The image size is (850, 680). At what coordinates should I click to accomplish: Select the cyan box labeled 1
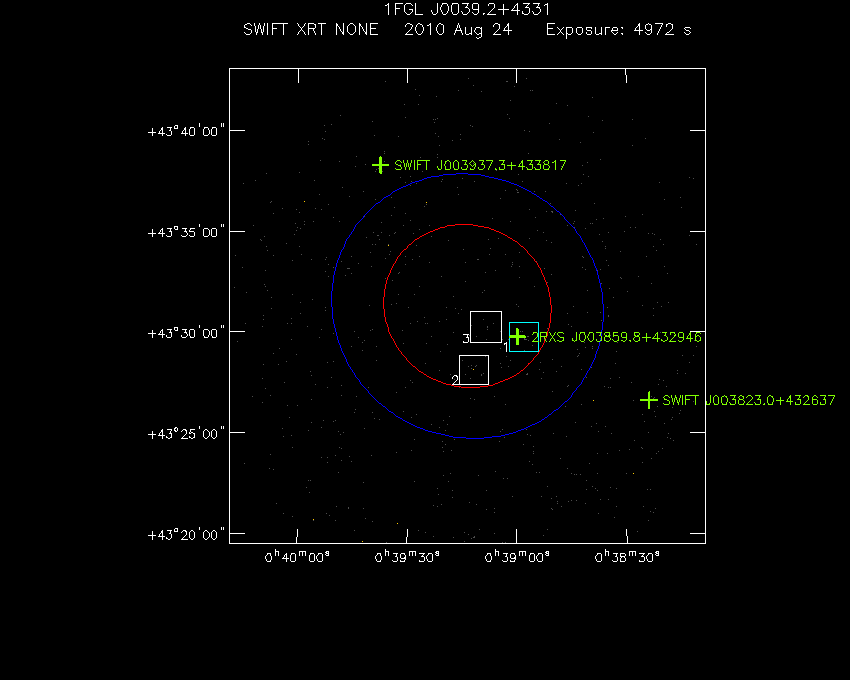524,337
